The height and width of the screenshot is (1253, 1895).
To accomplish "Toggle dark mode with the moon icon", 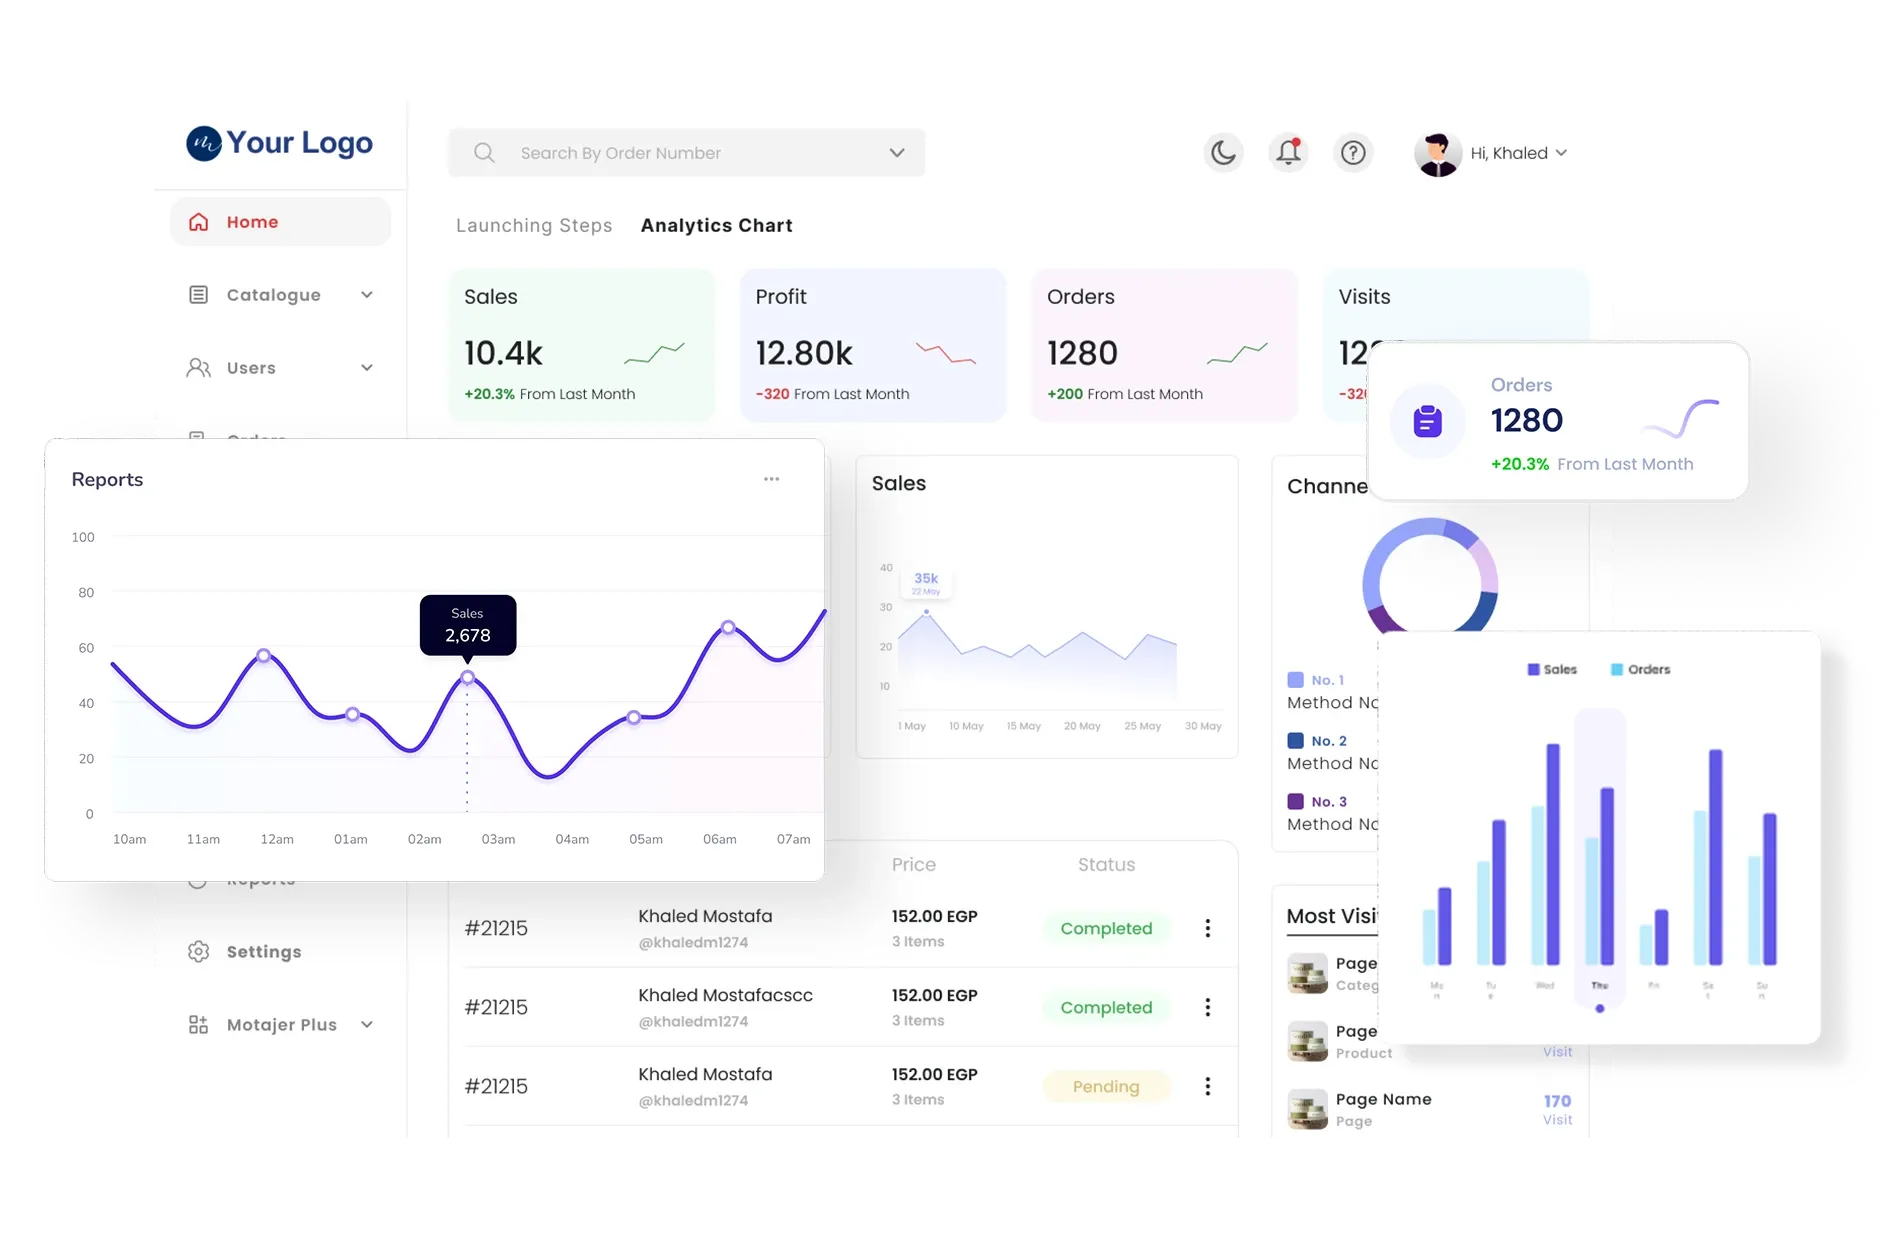I will click(1223, 153).
